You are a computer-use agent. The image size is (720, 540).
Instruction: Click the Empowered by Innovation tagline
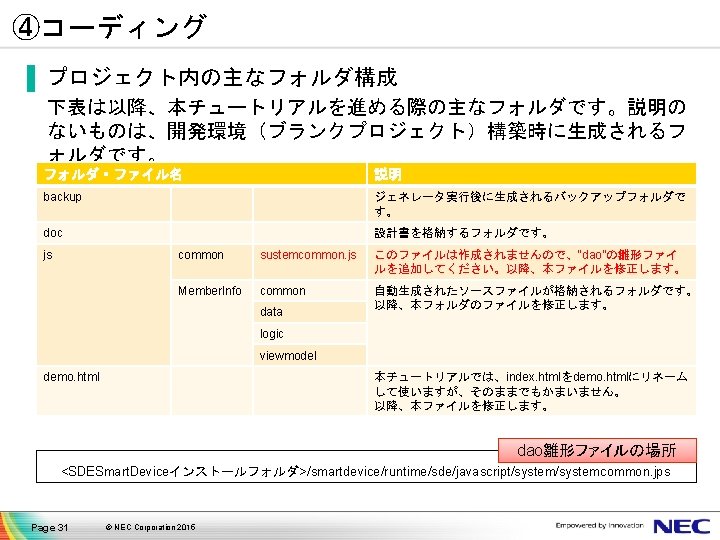click(x=599, y=525)
